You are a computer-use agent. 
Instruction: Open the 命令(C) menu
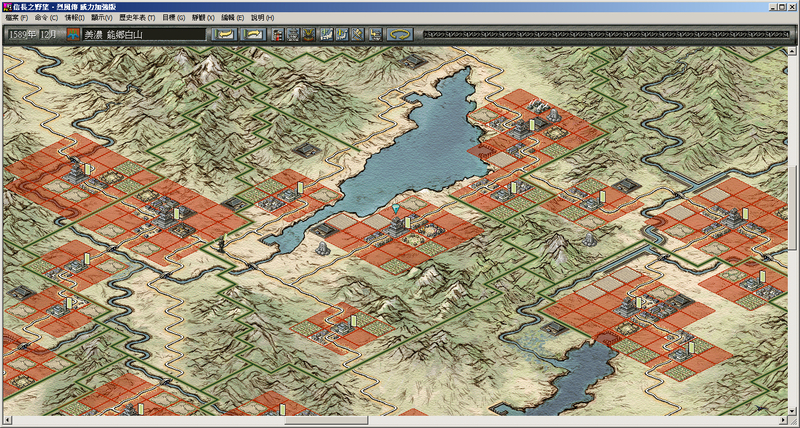(x=46, y=17)
